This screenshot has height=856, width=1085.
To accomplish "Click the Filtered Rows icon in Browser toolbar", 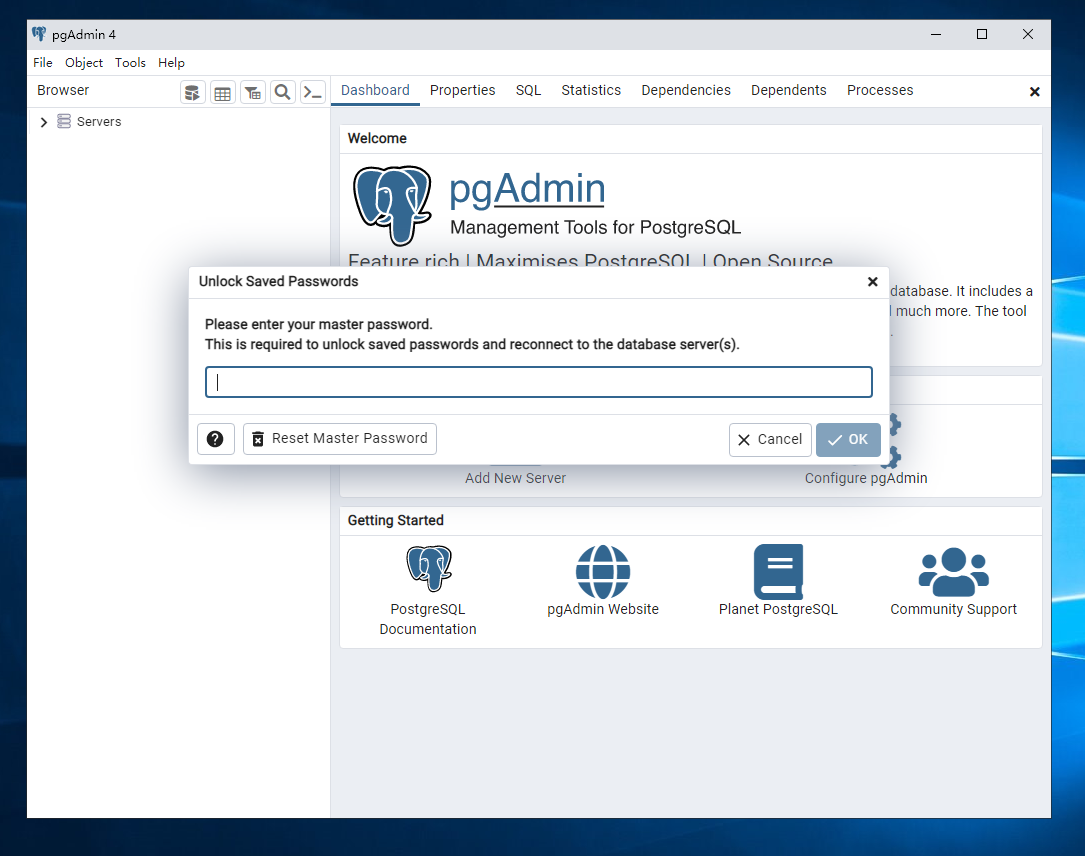I will point(253,92).
